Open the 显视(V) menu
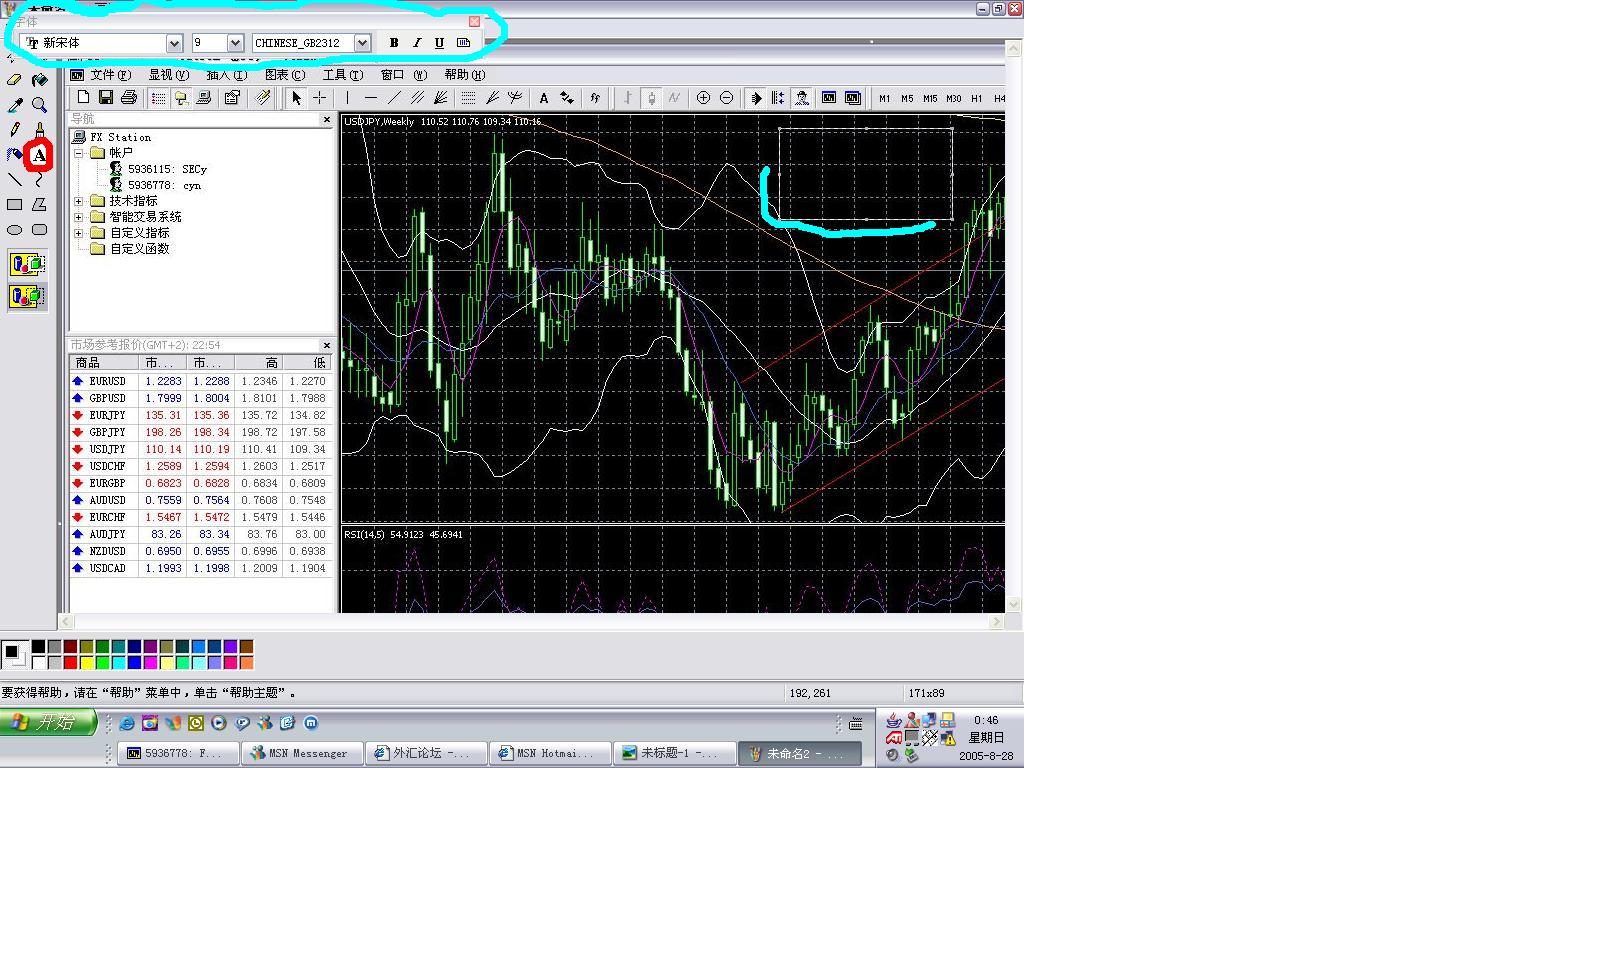 [169, 75]
